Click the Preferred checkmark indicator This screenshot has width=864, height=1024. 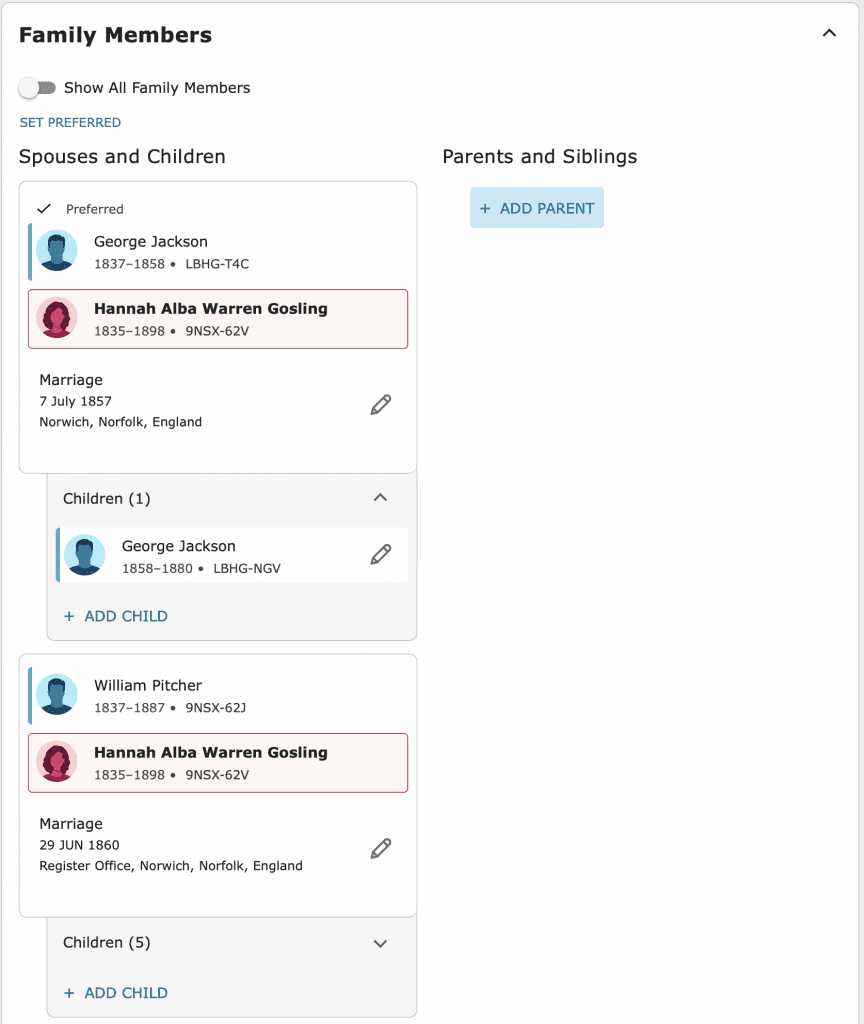(44, 209)
